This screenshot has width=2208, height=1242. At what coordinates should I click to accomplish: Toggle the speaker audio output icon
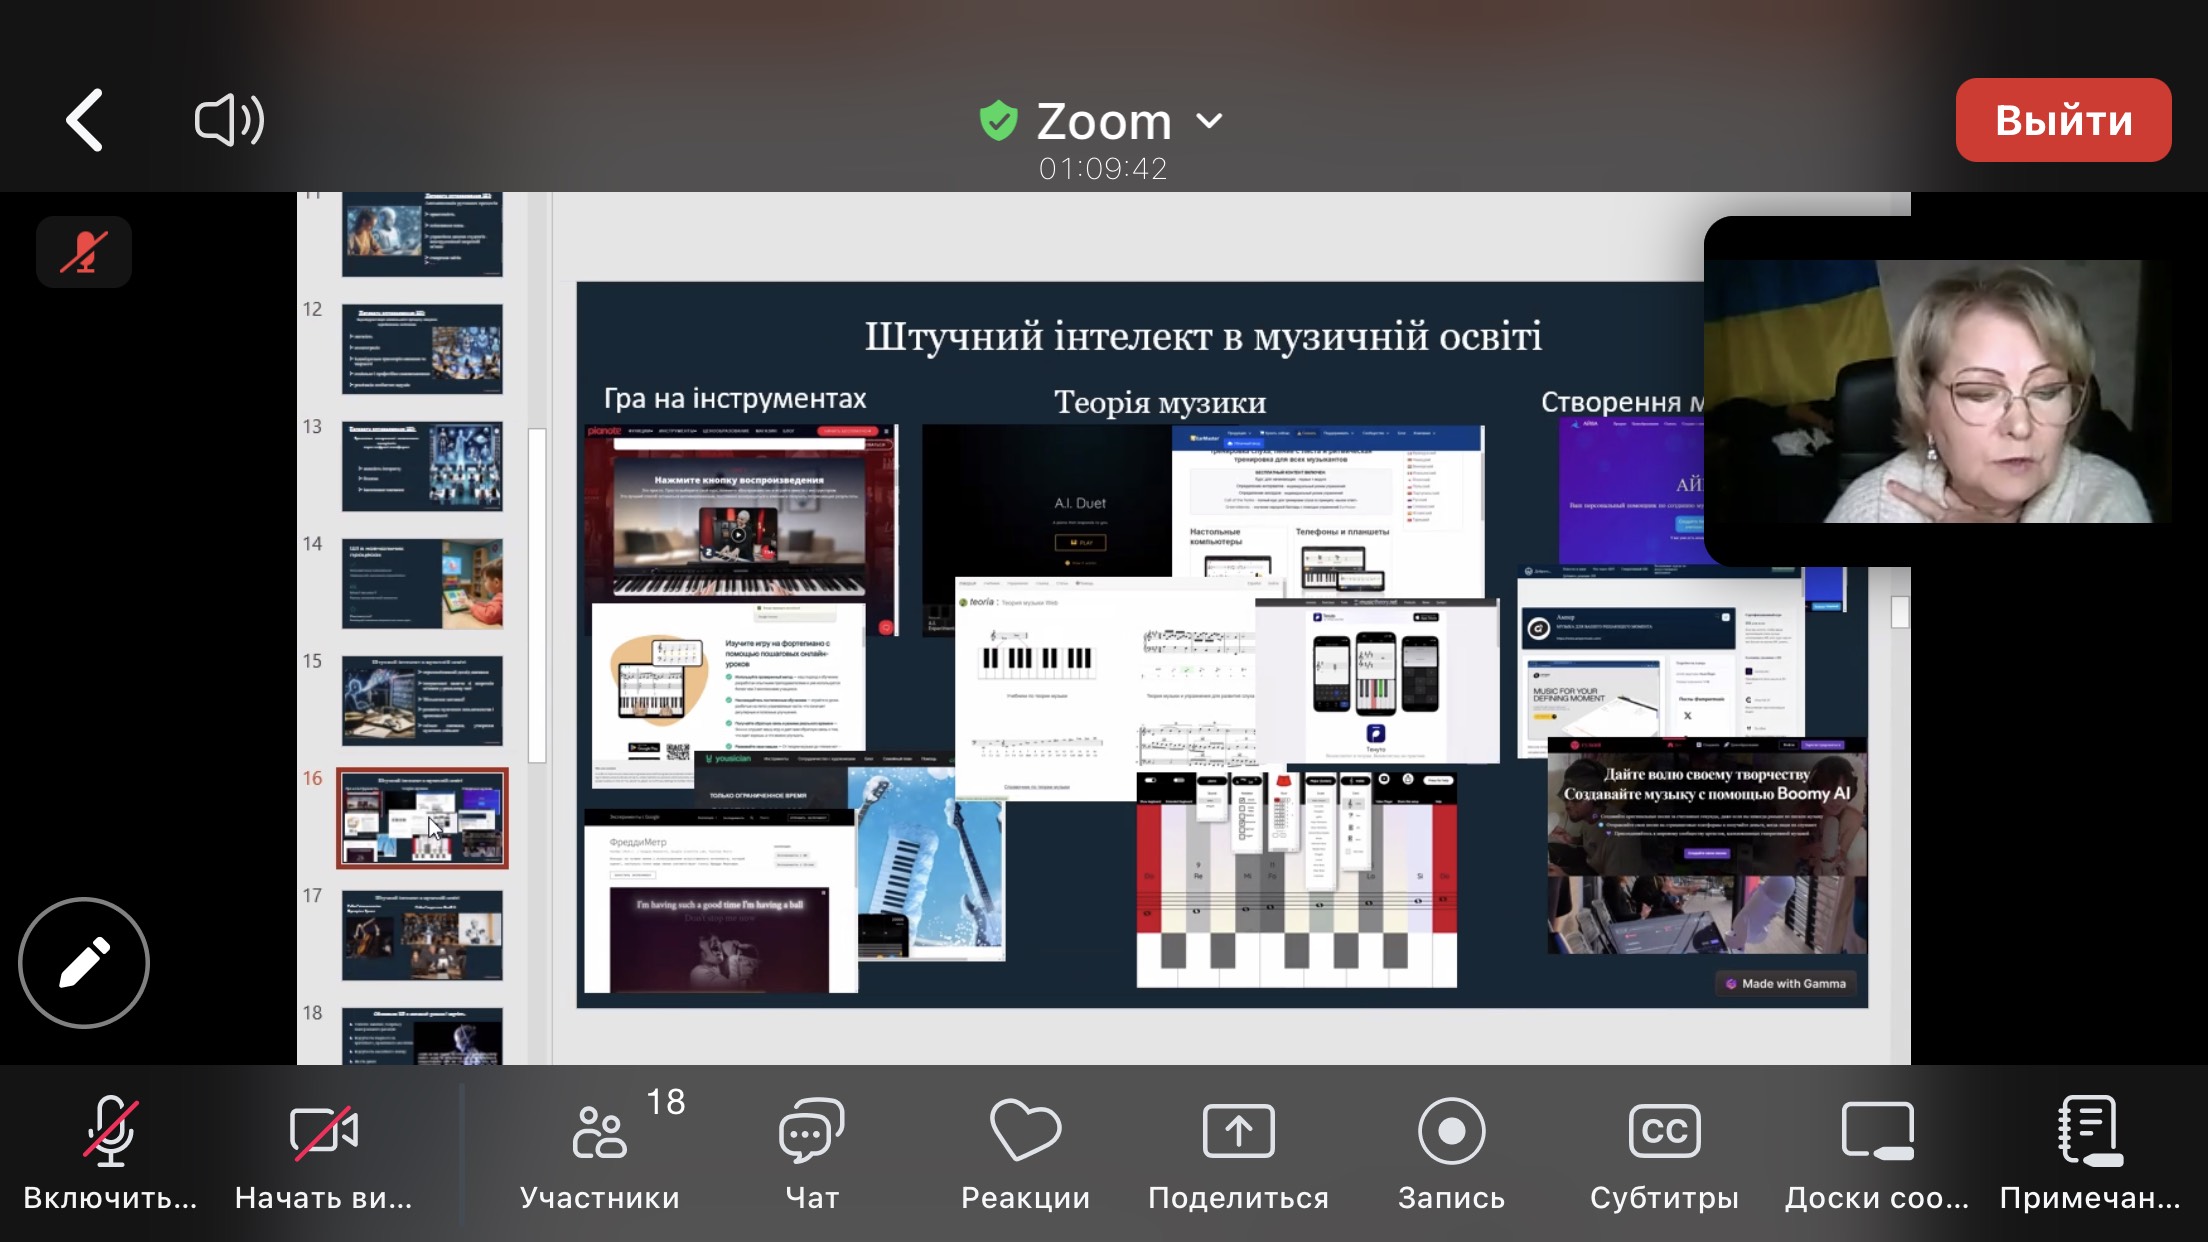(229, 121)
